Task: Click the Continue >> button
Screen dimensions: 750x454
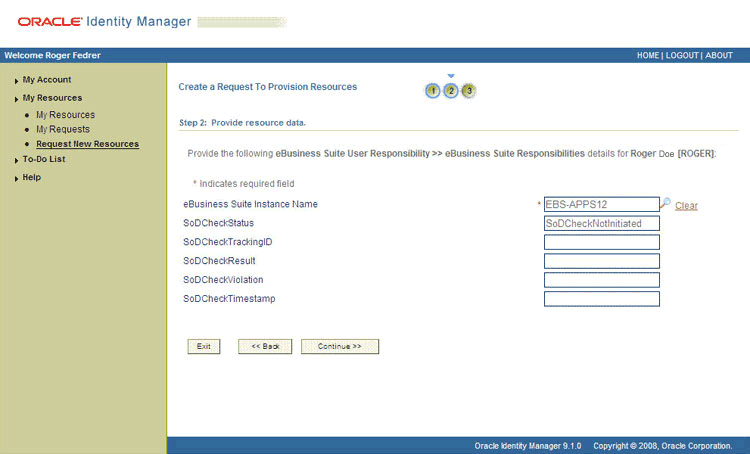Action: tap(340, 346)
